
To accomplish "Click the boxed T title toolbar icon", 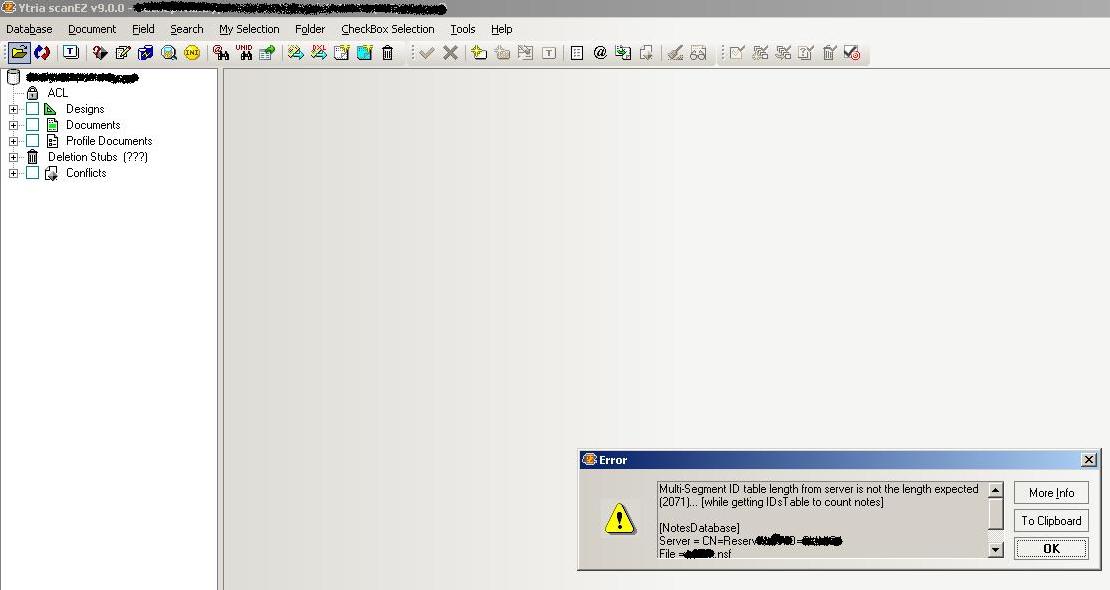I will pyautogui.click(x=71, y=52).
